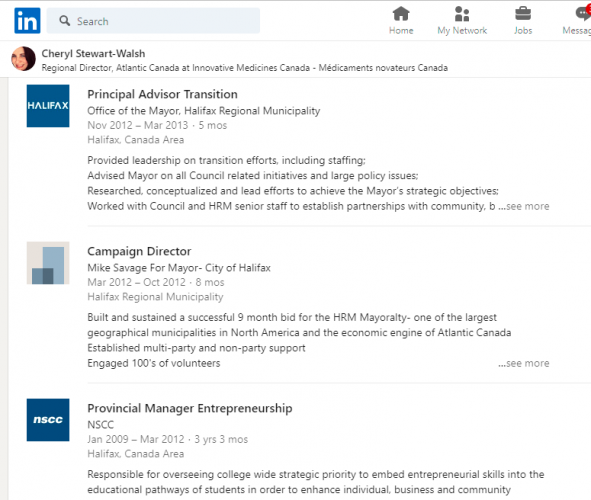Open Provincial Manager Entrepreneurship title
591x500 pixels.
tap(190, 408)
